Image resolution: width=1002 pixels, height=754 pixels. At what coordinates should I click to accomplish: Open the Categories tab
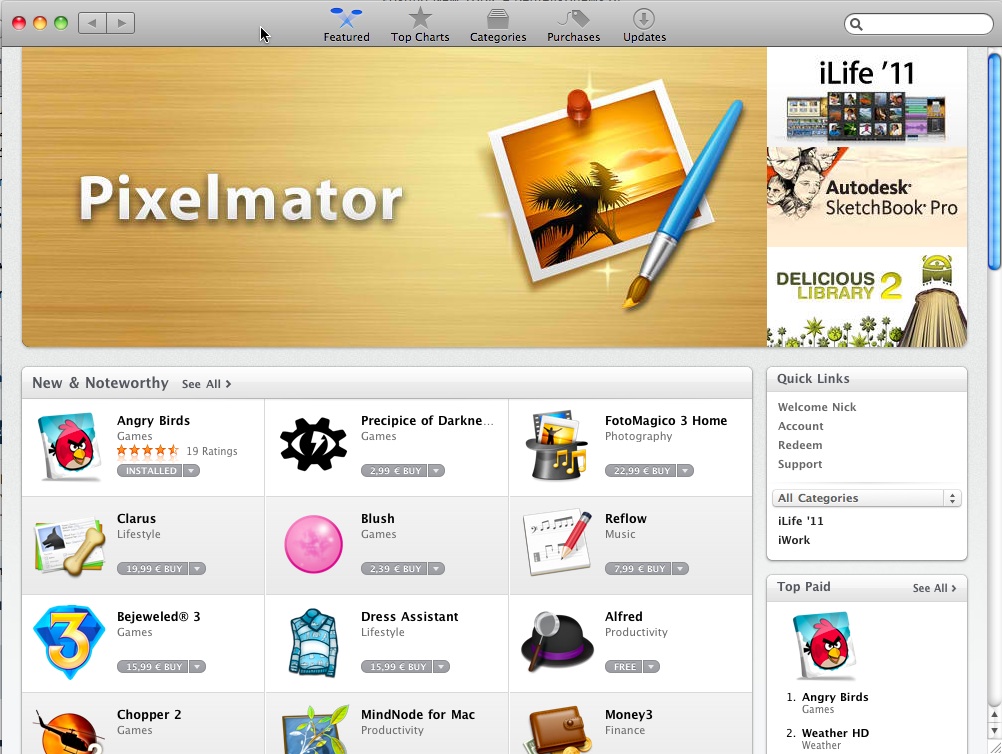498,25
